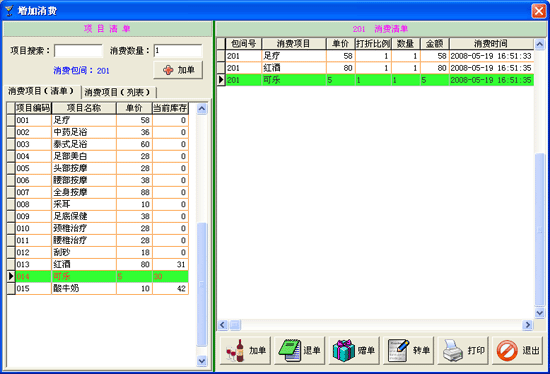
Task: Click the wine bottle 加单 button at bottom
Action: (x=246, y=350)
